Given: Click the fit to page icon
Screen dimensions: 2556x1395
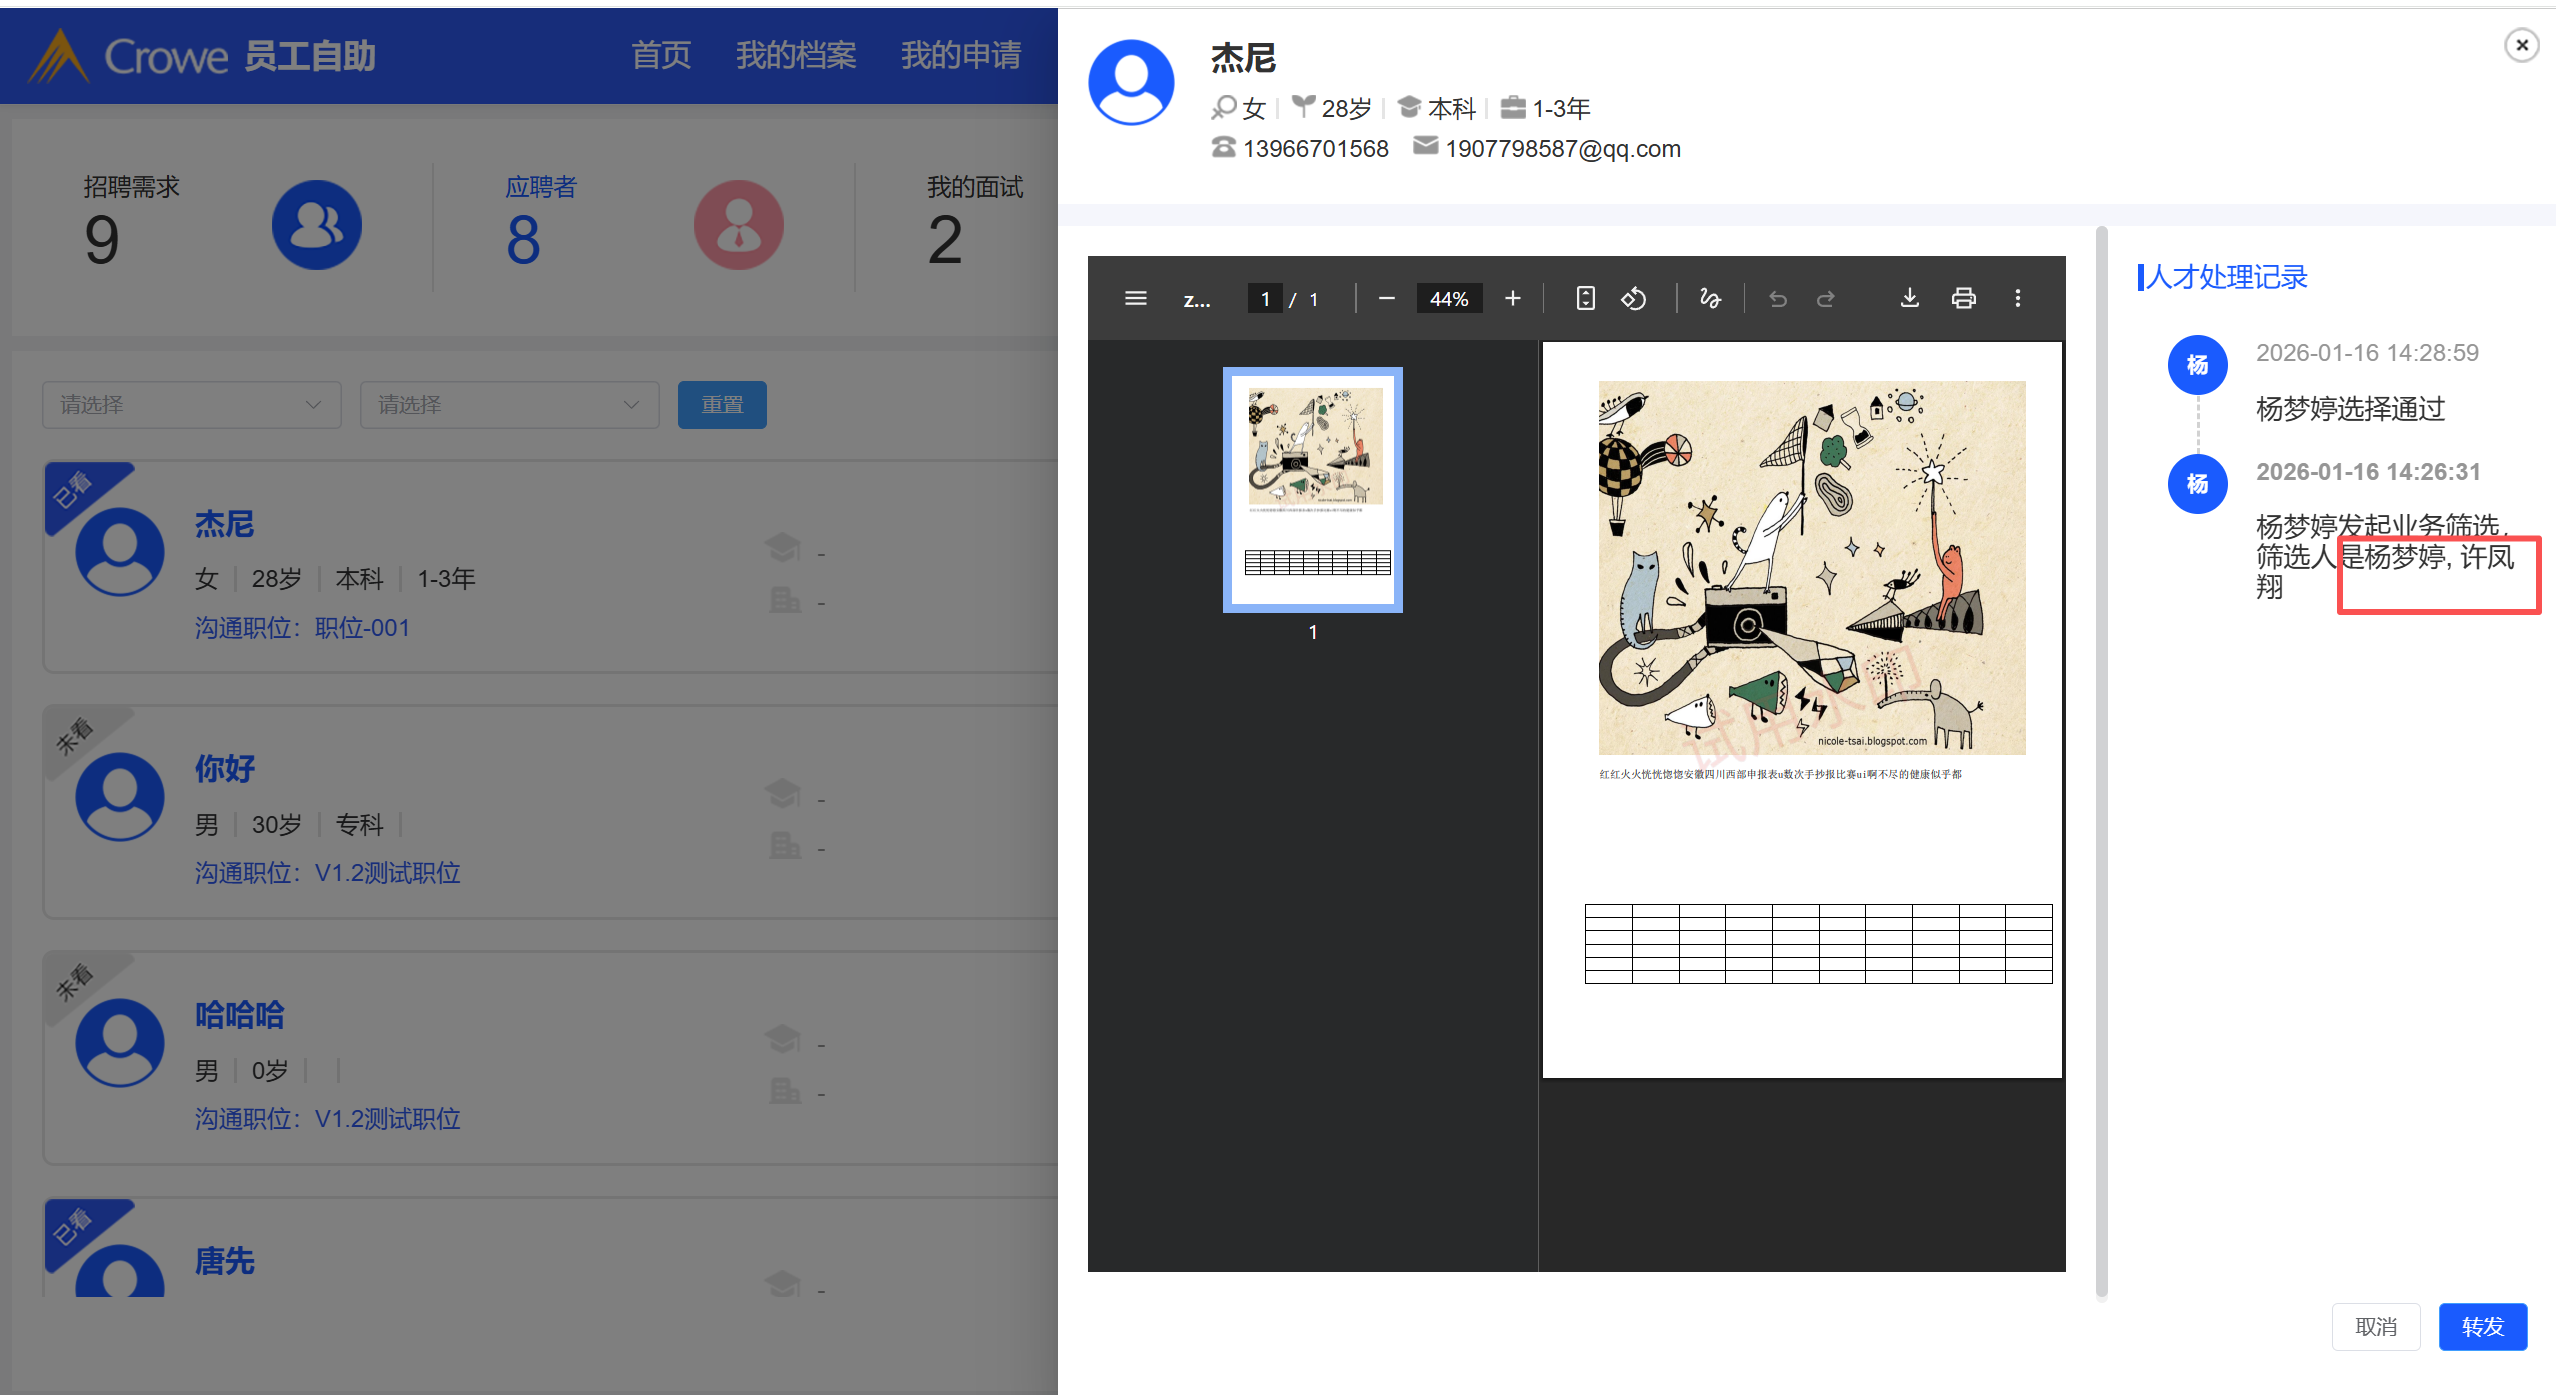Looking at the screenshot, I should tap(1585, 298).
